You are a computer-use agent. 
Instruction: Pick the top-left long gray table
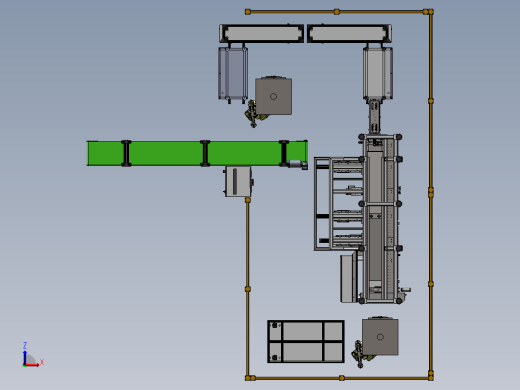(x=261, y=33)
